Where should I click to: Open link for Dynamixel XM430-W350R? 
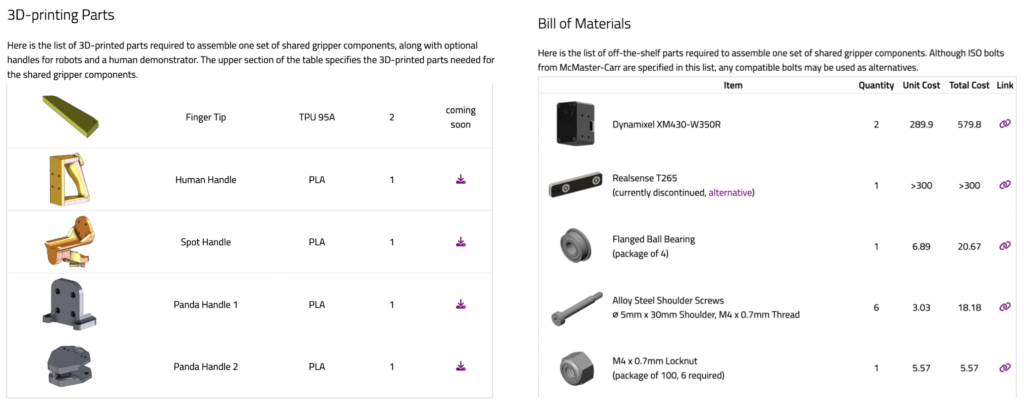[x=1004, y=125]
